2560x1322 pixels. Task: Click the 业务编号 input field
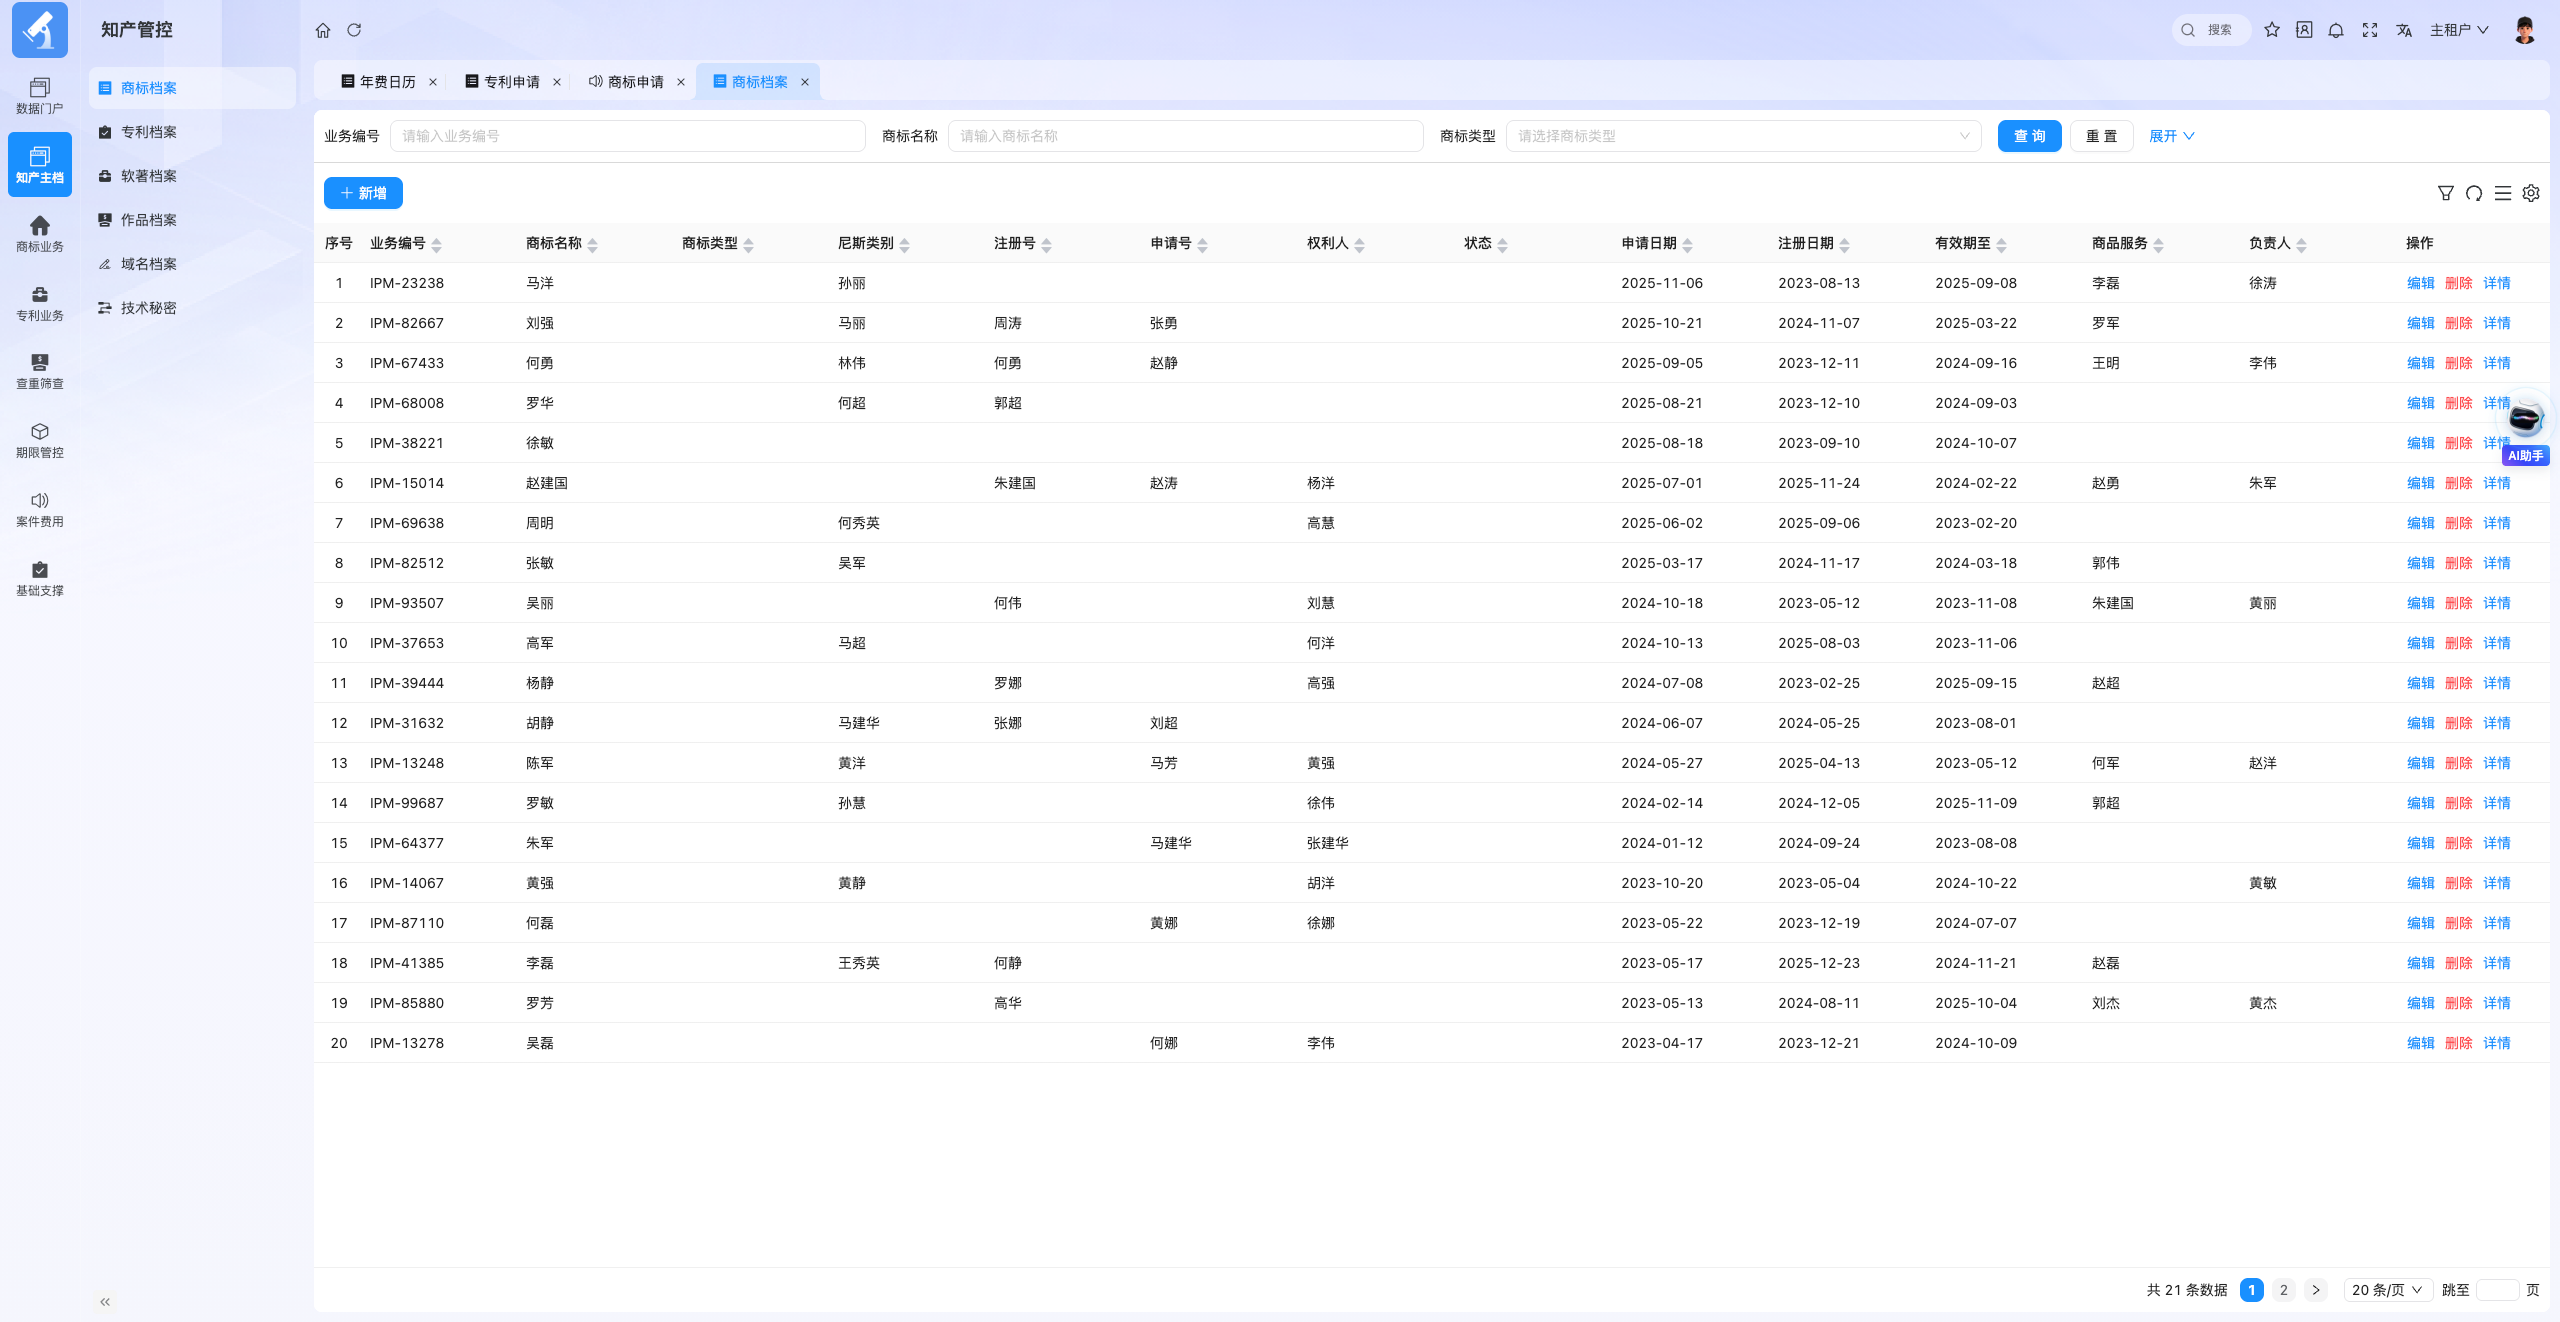pyautogui.click(x=627, y=136)
